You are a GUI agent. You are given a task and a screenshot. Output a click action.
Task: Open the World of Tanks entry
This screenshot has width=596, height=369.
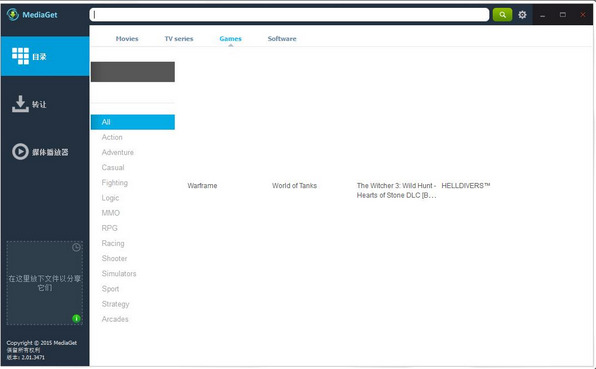coord(294,186)
